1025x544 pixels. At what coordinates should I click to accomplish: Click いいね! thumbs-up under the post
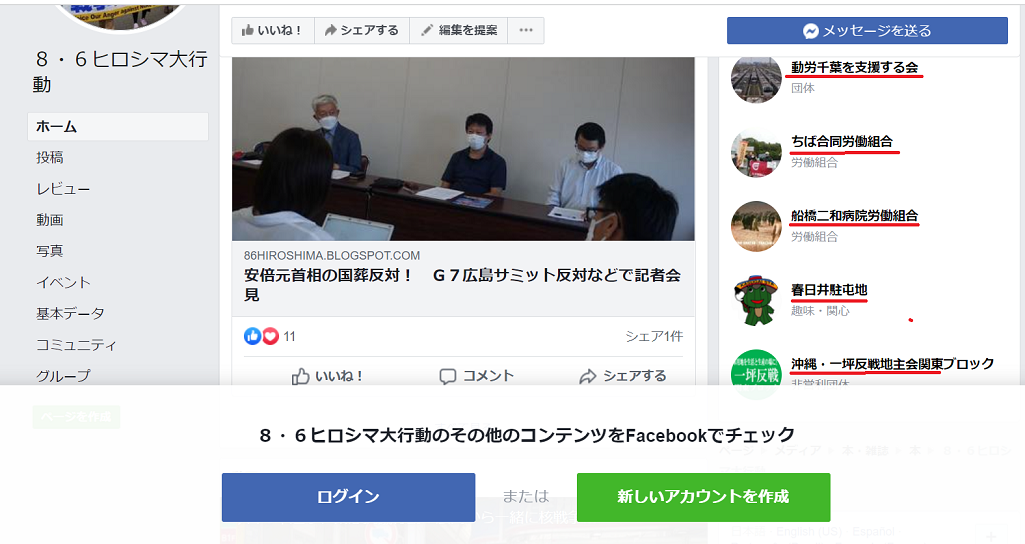tap(327, 376)
